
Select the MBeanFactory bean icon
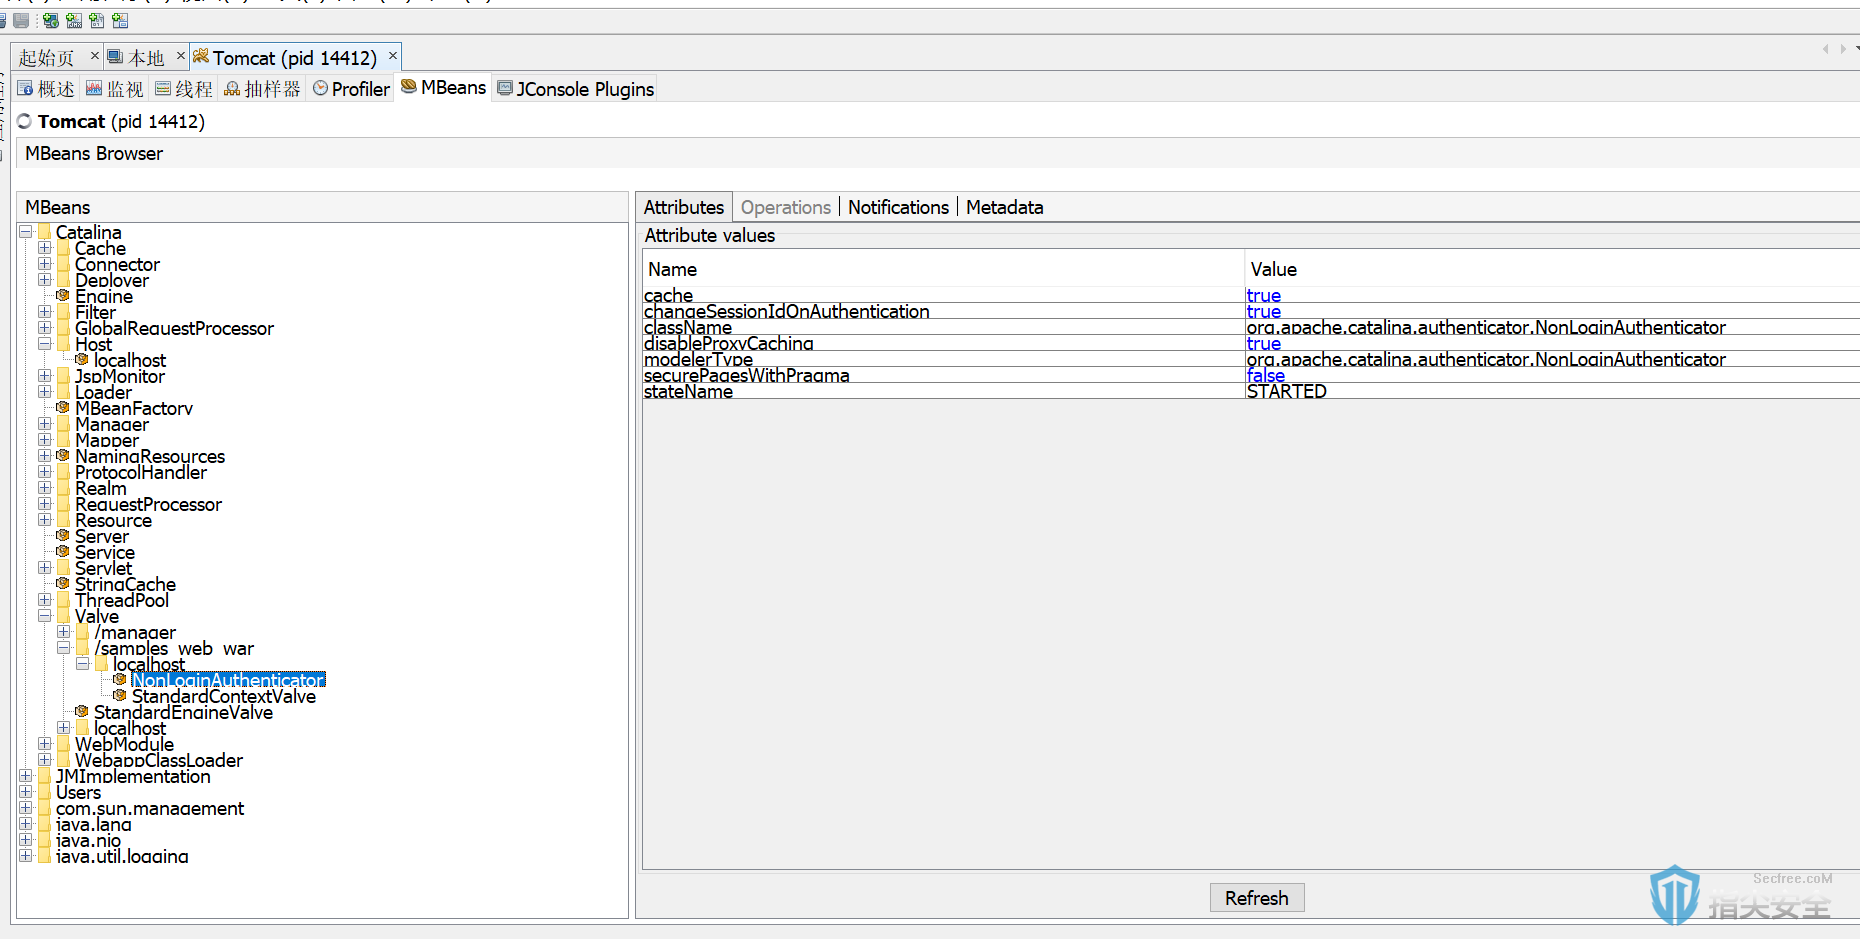click(63, 408)
